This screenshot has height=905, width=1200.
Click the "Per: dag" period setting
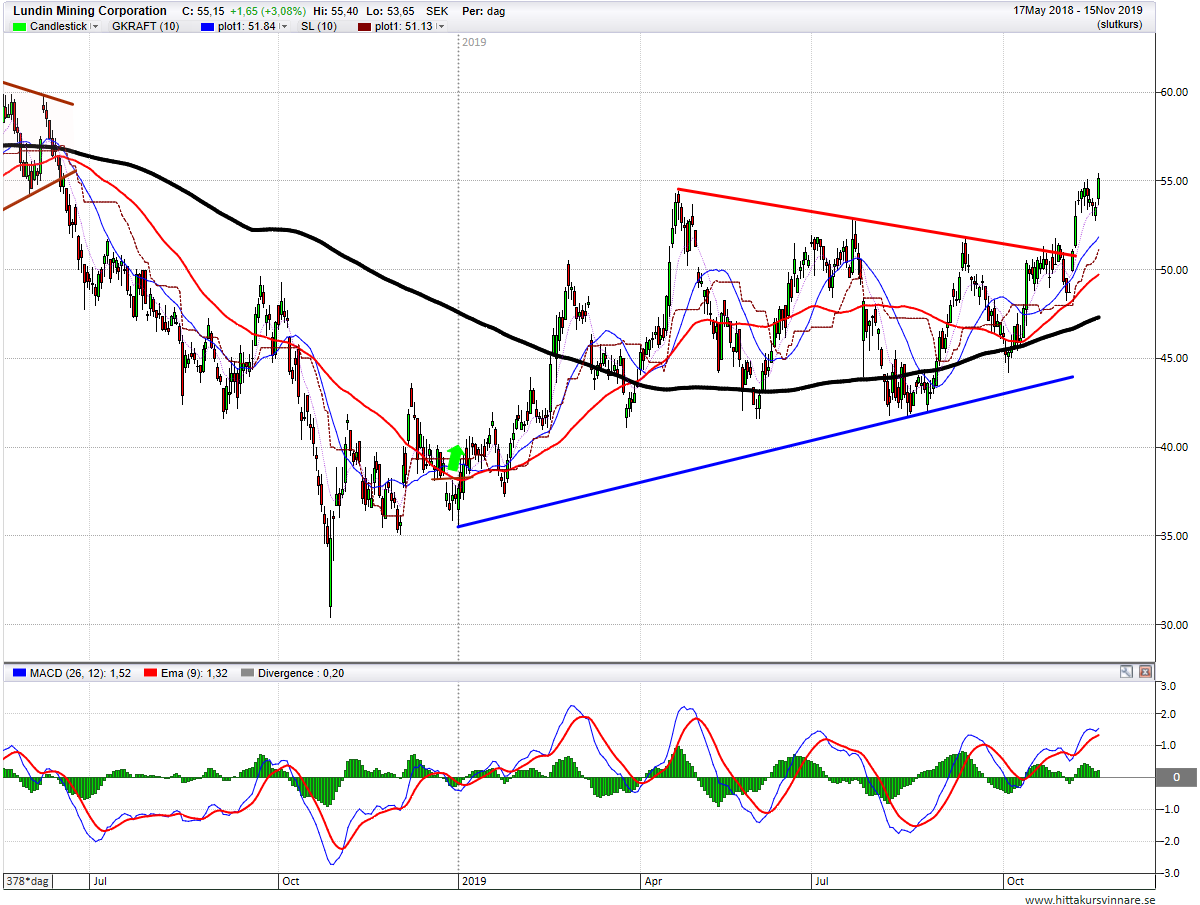pos(484,11)
